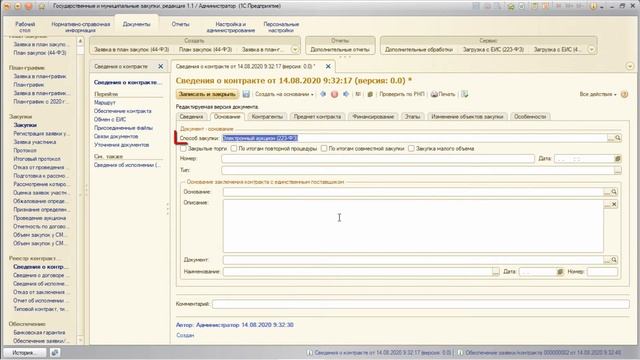
Task: Click X clear icon beside Описание field
Action: point(614,204)
